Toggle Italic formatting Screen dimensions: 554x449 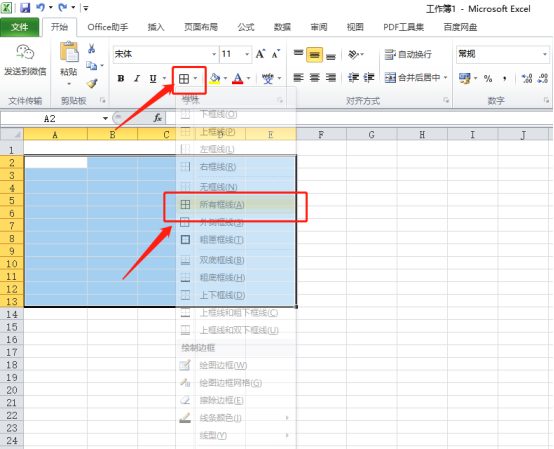point(137,78)
